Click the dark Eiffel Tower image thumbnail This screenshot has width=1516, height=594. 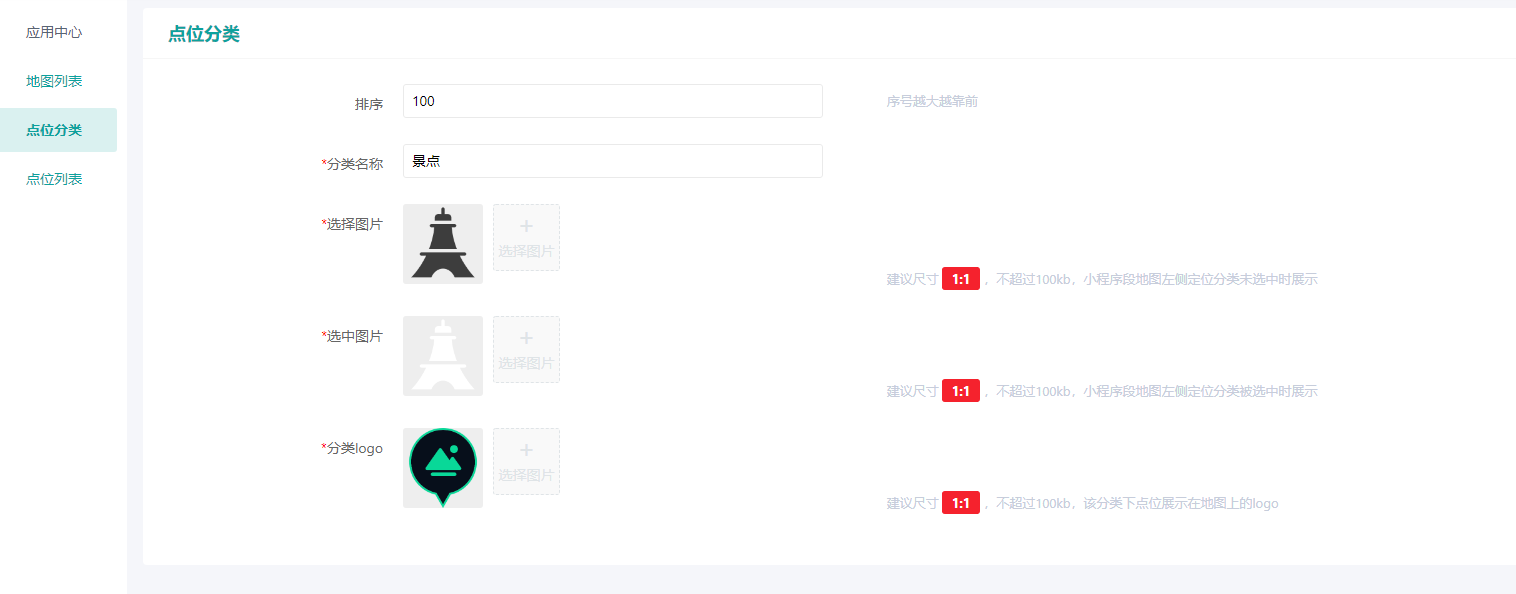[x=443, y=244]
